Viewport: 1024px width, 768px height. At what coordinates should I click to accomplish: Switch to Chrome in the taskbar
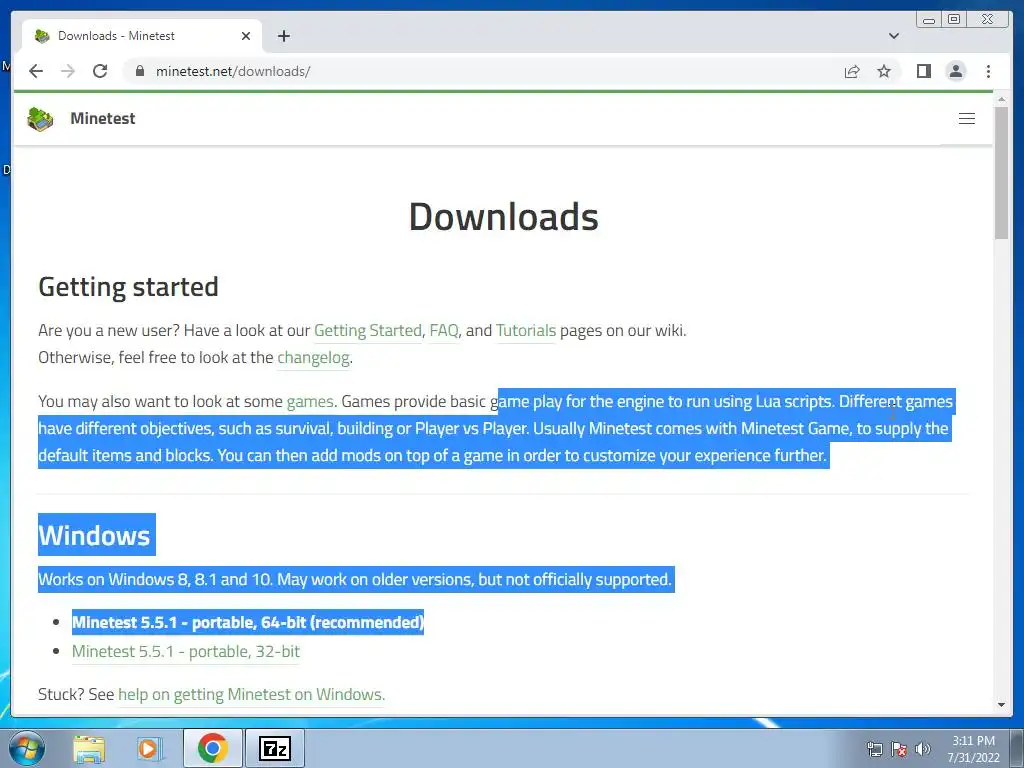click(212, 748)
